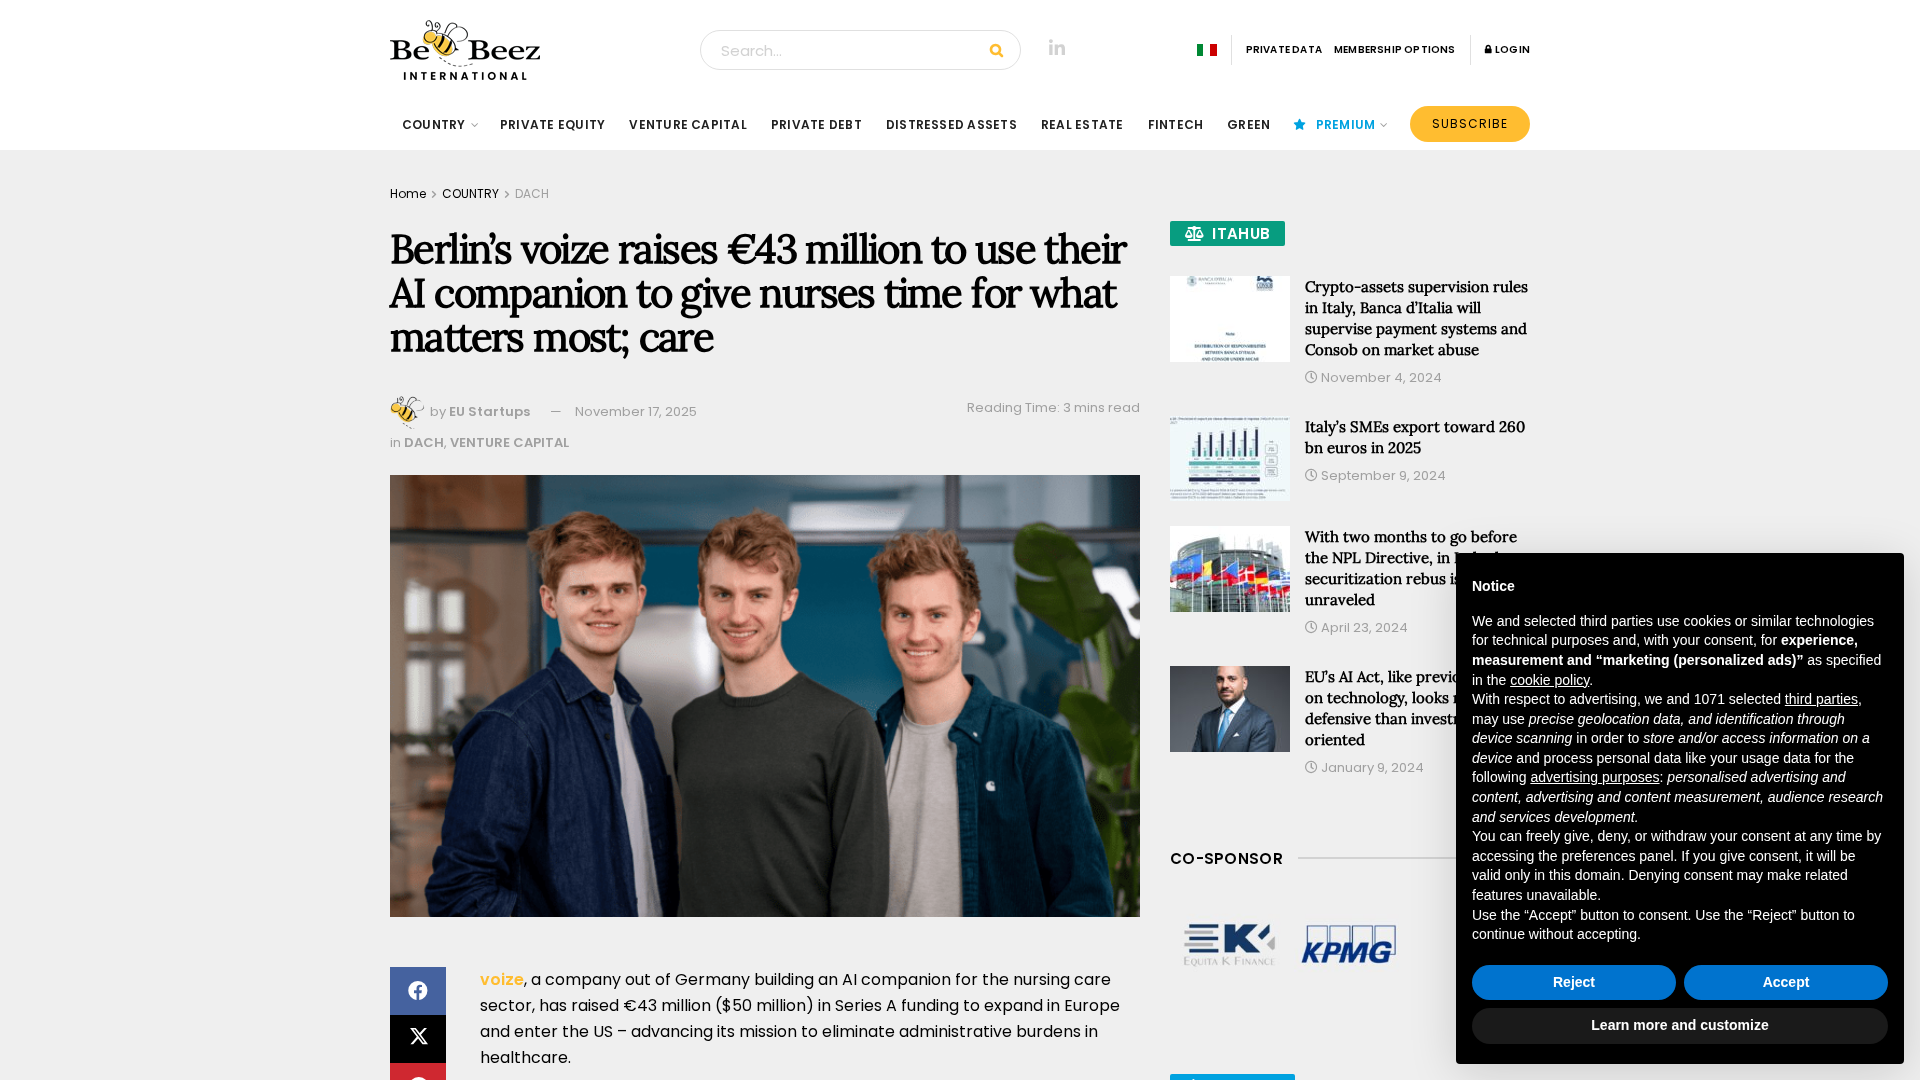Viewport: 1920px width, 1080px height.
Task: Select DISTRESSED ASSETS in navigation
Action: [x=951, y=125]
